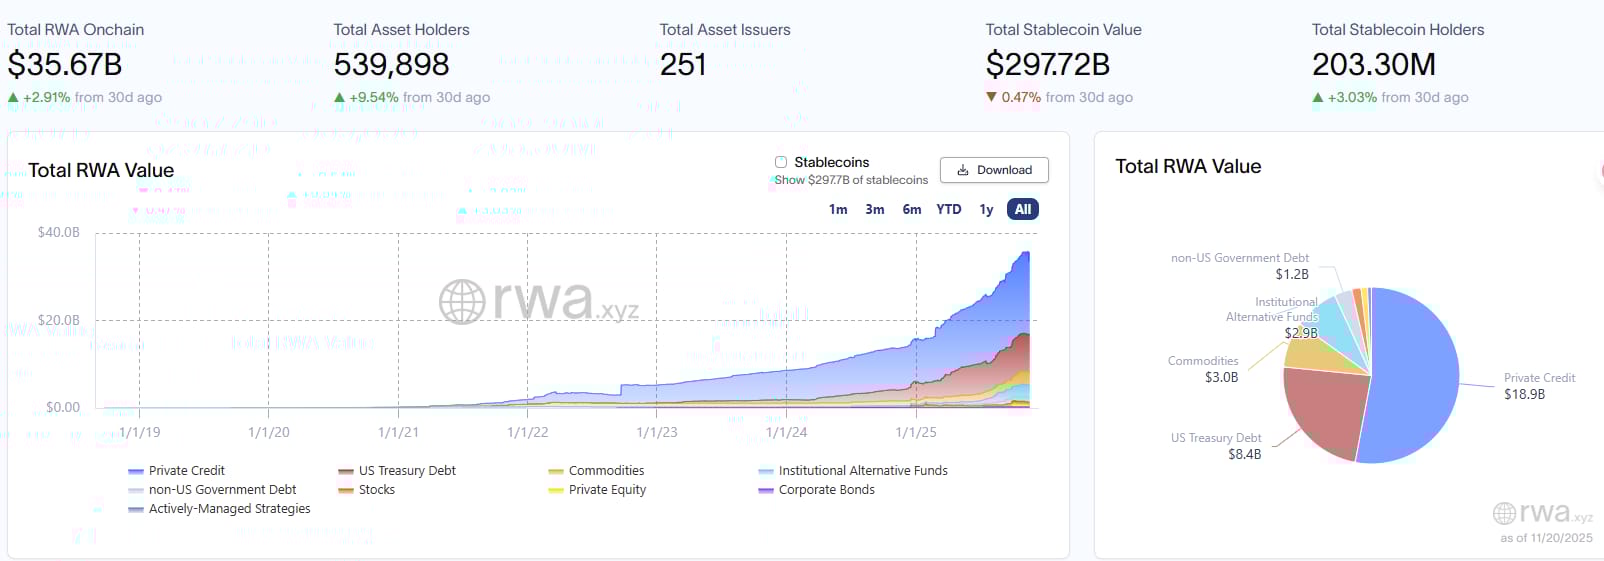Click the Commodities $3.0B pie label

(x=1203, y=369)
